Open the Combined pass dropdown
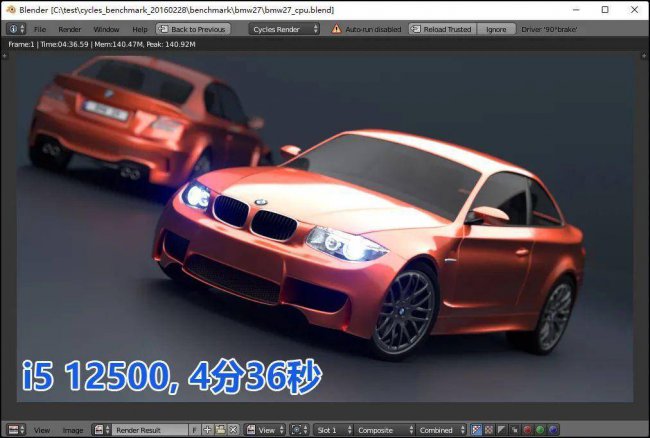Image resolution: width=650 pixels, height=438 pixels. [x=441, y=430]
